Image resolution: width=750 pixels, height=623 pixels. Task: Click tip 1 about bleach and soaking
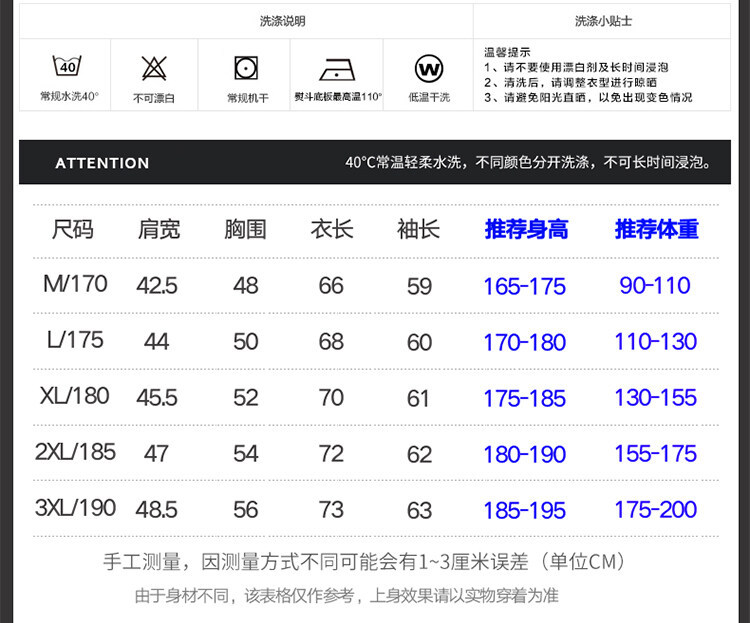(x=576, y=67)
